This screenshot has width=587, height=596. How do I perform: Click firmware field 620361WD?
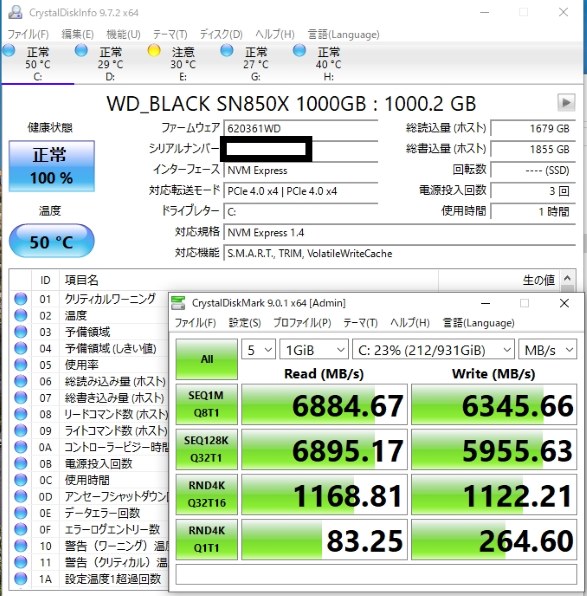[301, 128]
